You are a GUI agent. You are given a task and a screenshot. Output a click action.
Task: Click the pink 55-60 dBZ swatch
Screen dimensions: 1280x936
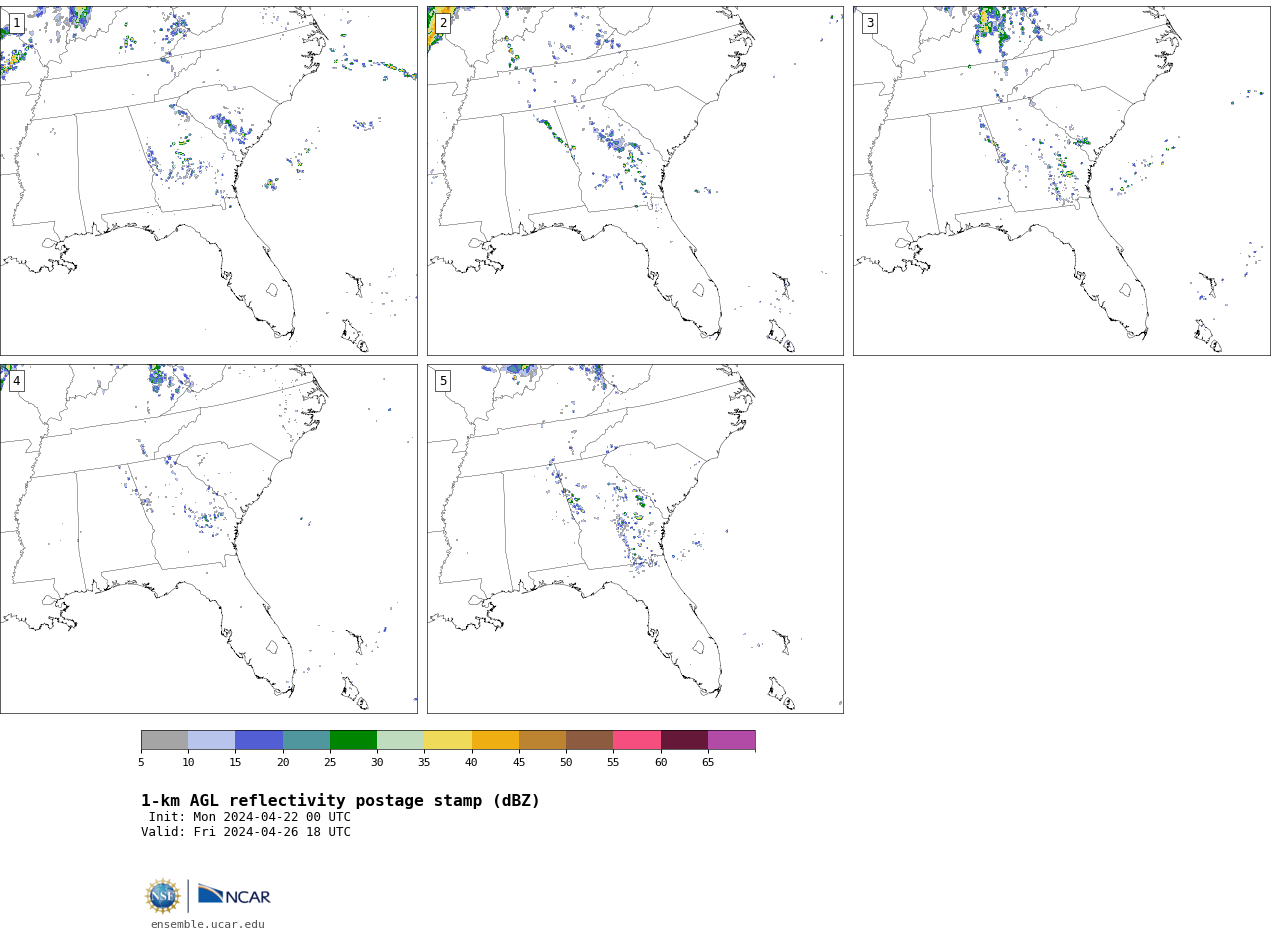[x=637, y=740]
